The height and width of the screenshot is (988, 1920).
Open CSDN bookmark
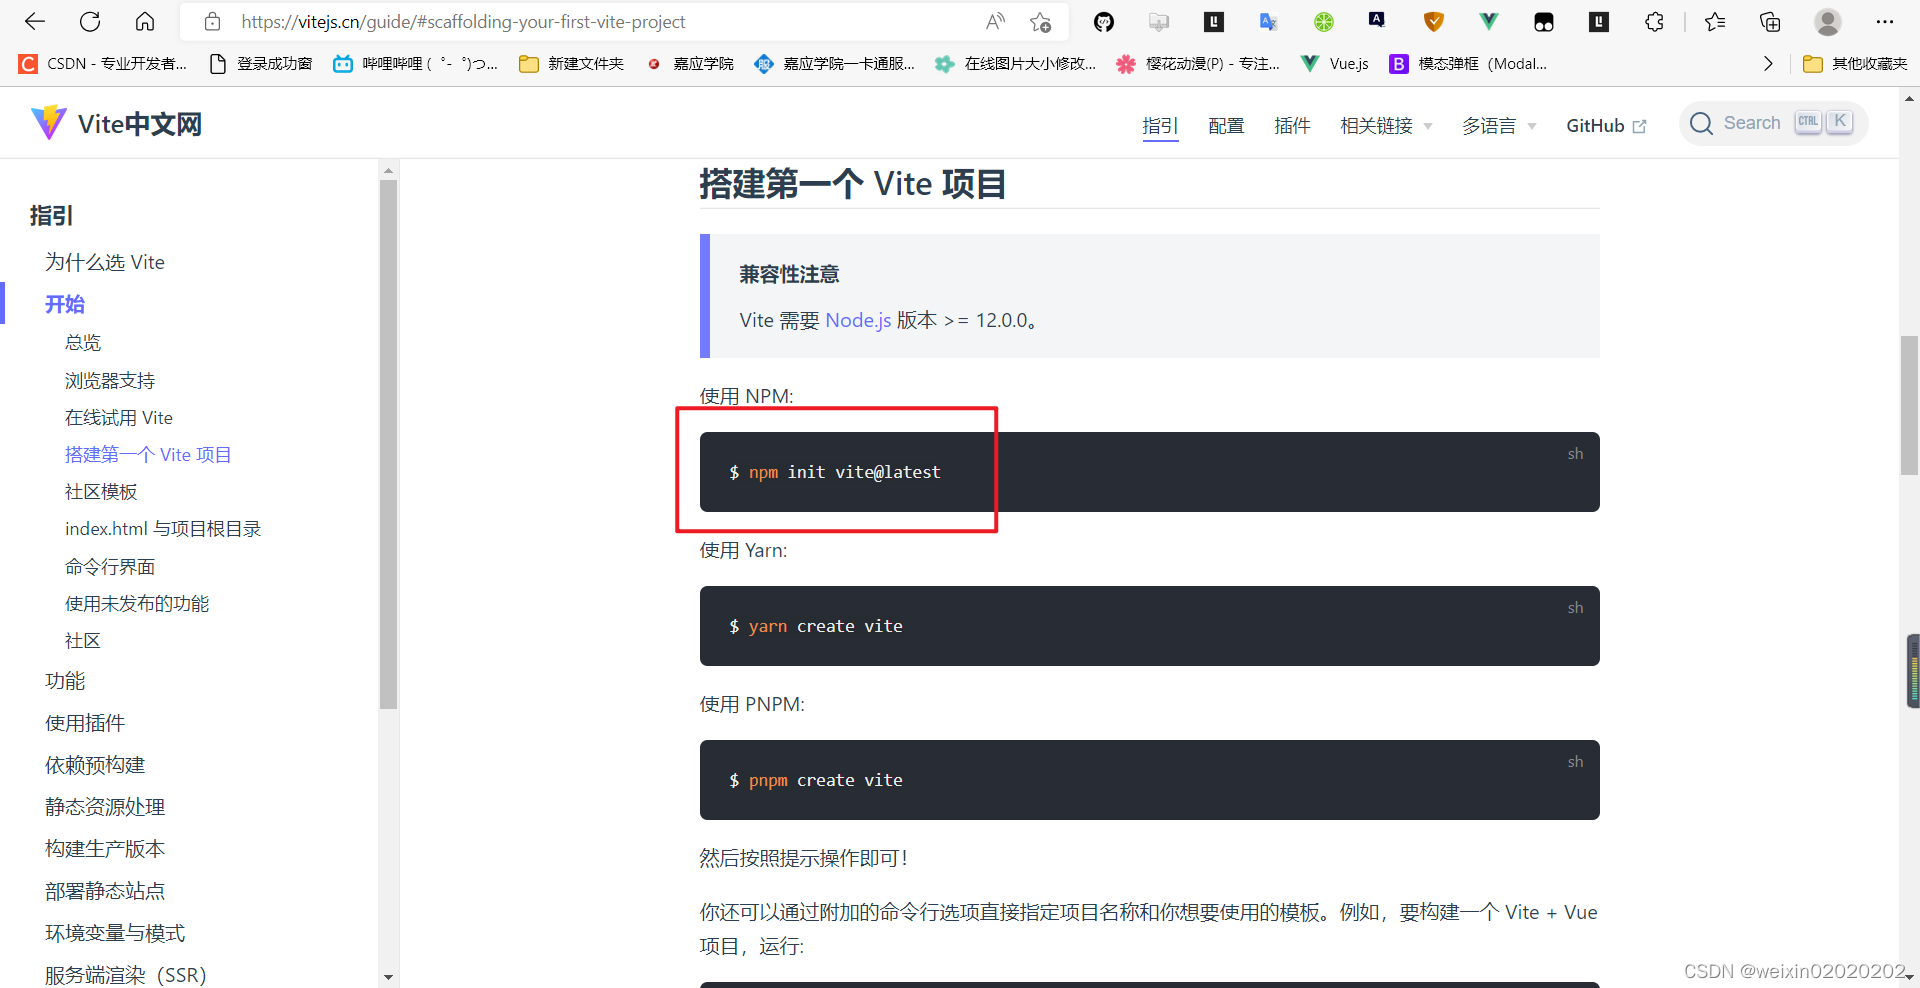(x=103, y=64)
